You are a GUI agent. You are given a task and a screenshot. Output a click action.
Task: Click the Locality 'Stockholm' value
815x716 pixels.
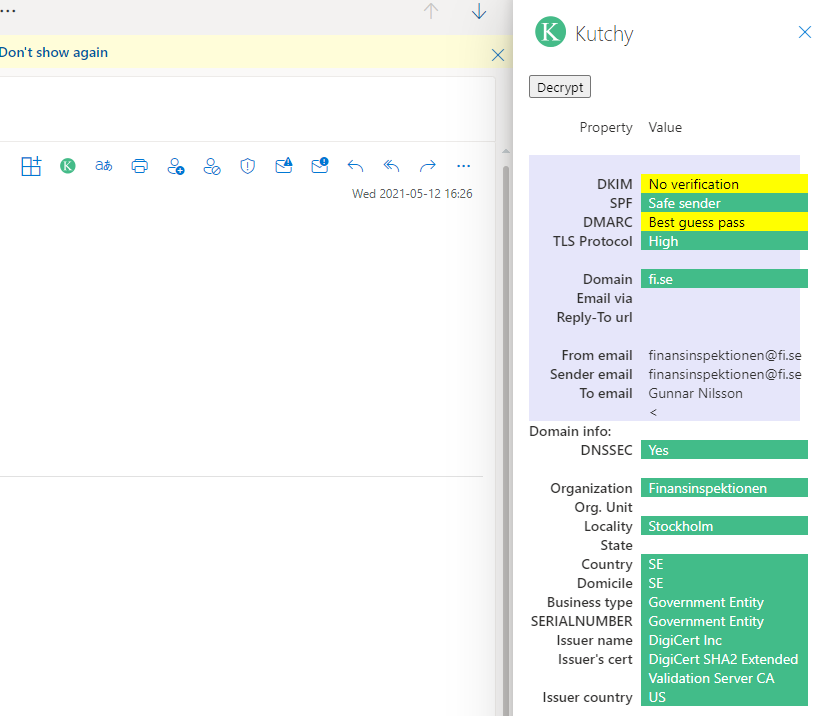tap(724, 526)
